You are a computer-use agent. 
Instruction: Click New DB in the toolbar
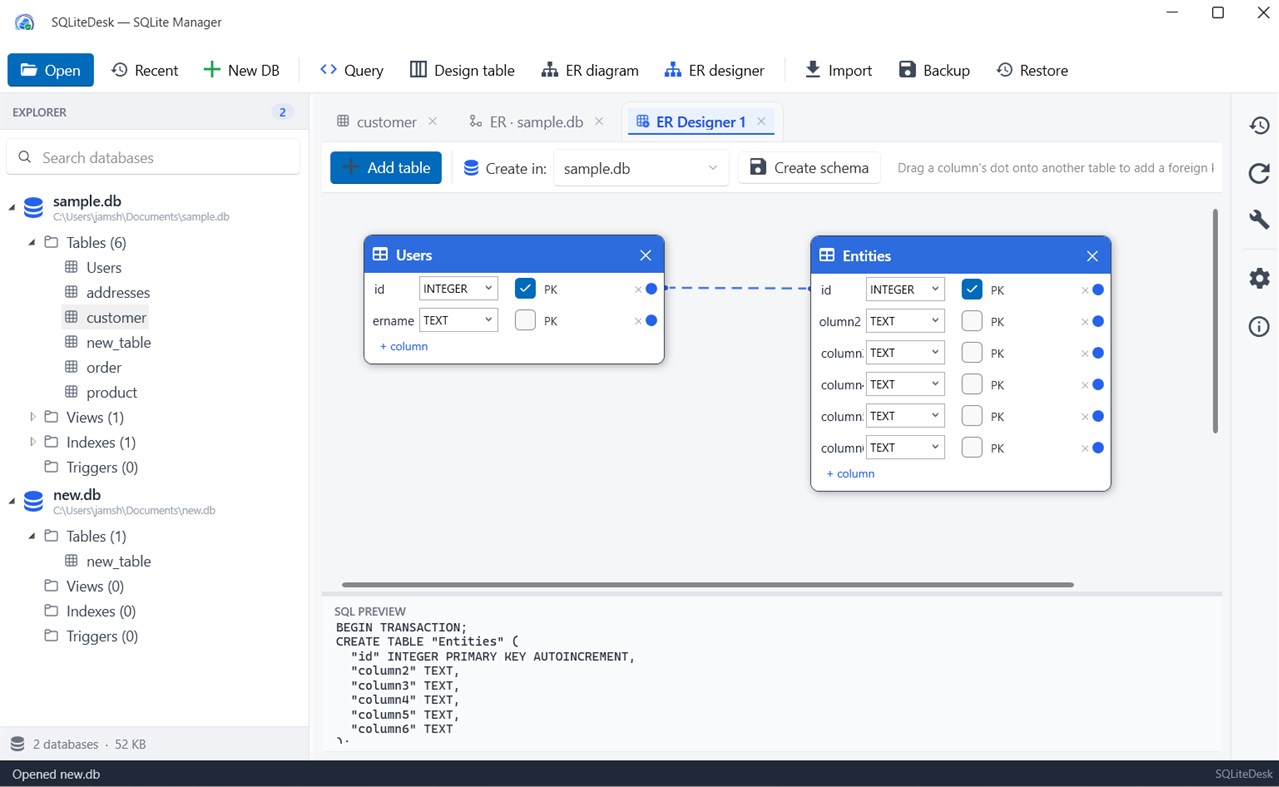[x=241, y=70]
